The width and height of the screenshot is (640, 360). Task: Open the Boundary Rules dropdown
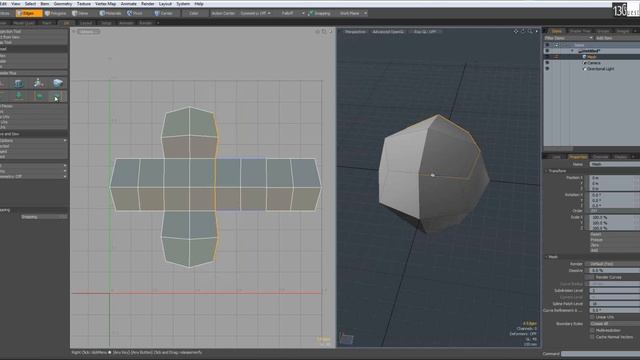[615, 324]
